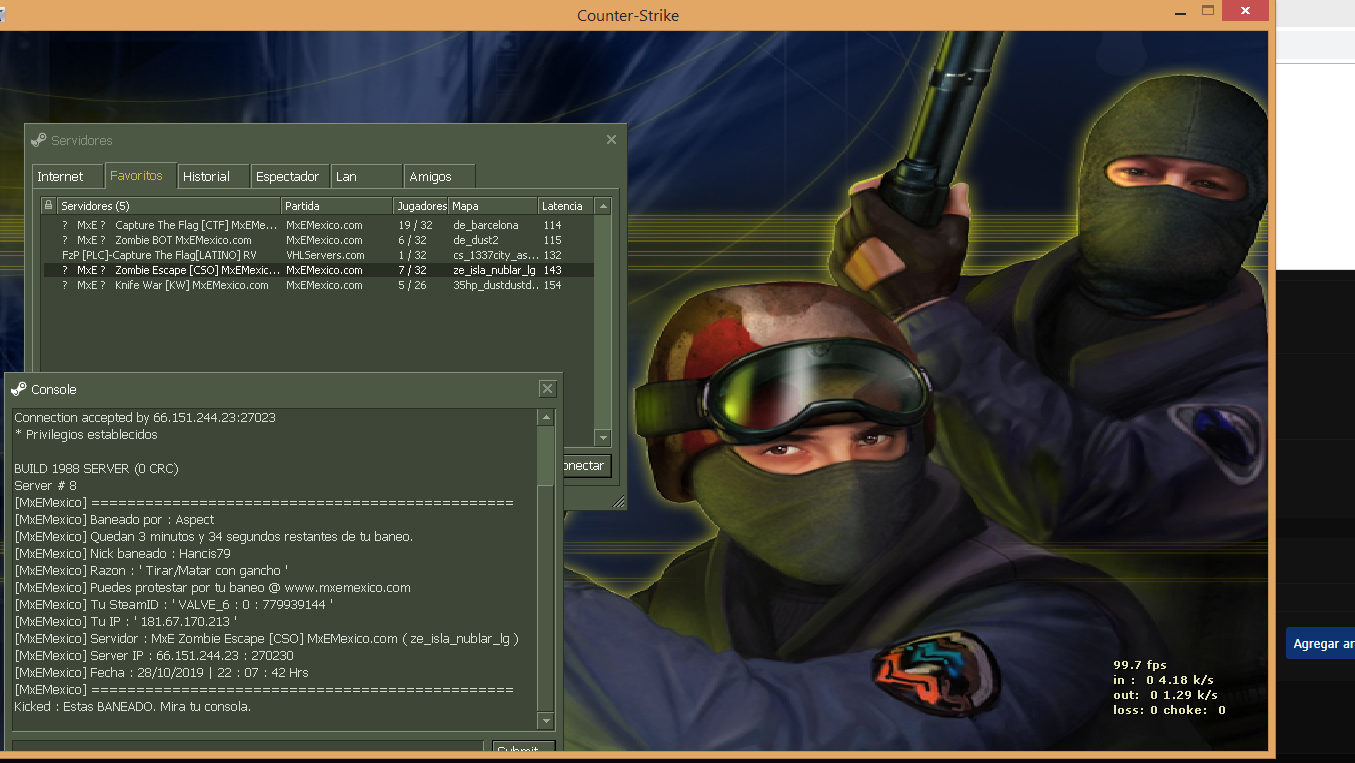Click the 'Connection accepted by 66.151.244.23:27023' line

[x=145, y=418]
